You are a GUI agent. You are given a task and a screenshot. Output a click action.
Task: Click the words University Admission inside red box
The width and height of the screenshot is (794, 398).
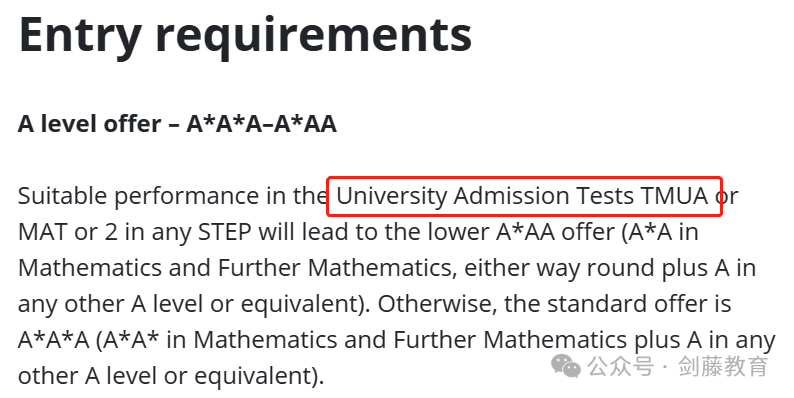point(453,196)
